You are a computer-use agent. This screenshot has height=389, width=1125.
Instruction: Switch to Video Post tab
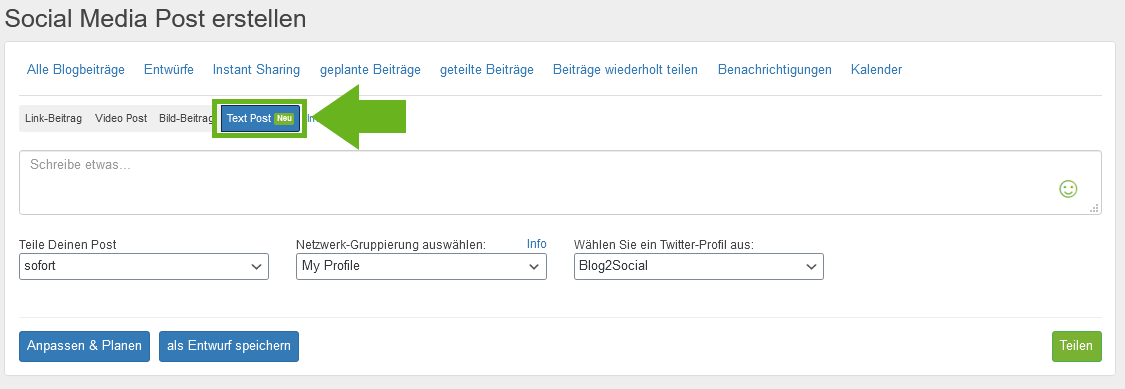point(121,118)
